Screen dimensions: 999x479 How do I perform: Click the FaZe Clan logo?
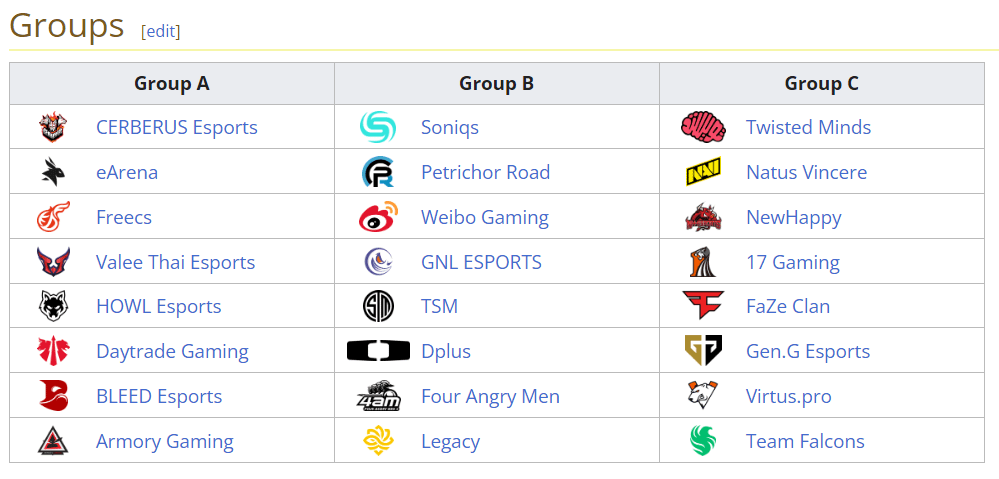pos(703,306)
